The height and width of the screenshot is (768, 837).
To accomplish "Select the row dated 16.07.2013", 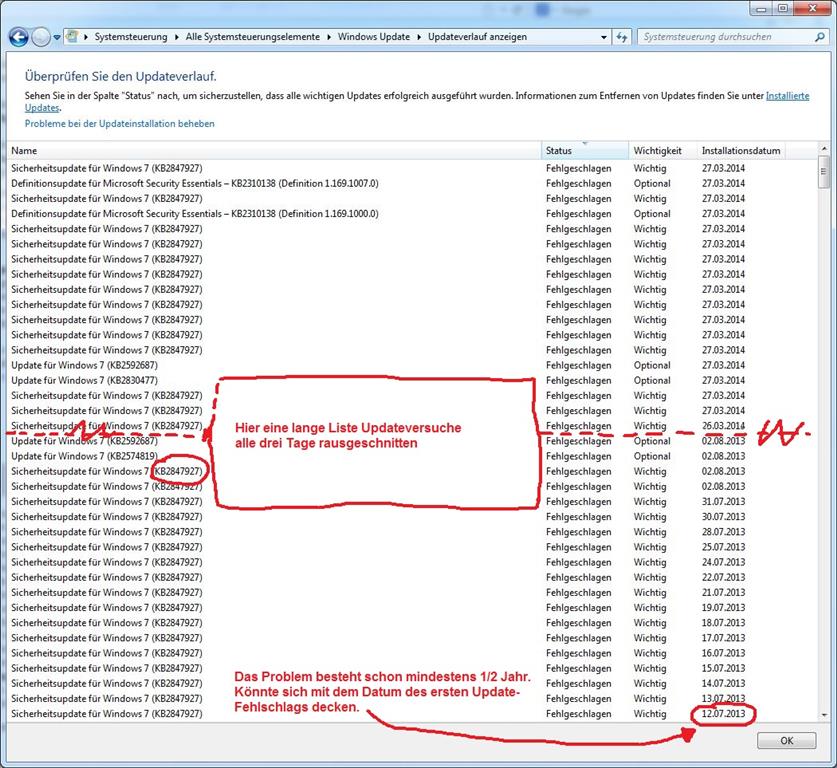I will click(411, 653).
